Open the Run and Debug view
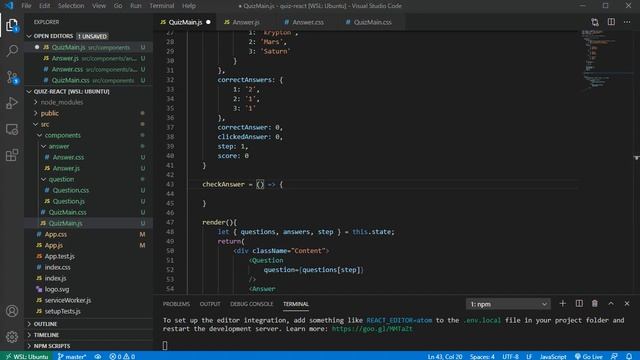640x360 pixels. point(12,103)
